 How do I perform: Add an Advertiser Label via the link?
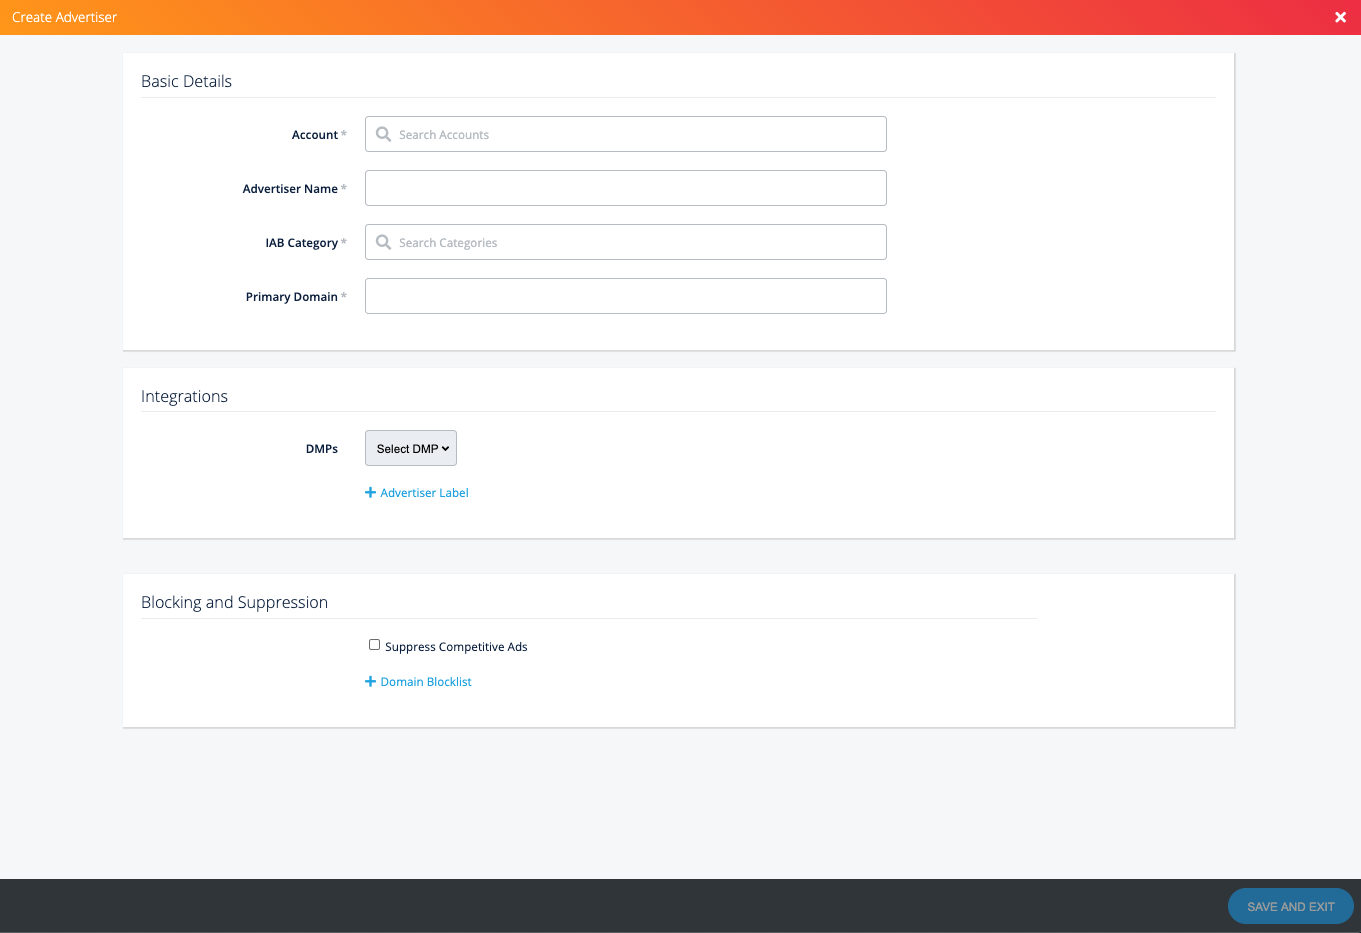pos(424,493)
